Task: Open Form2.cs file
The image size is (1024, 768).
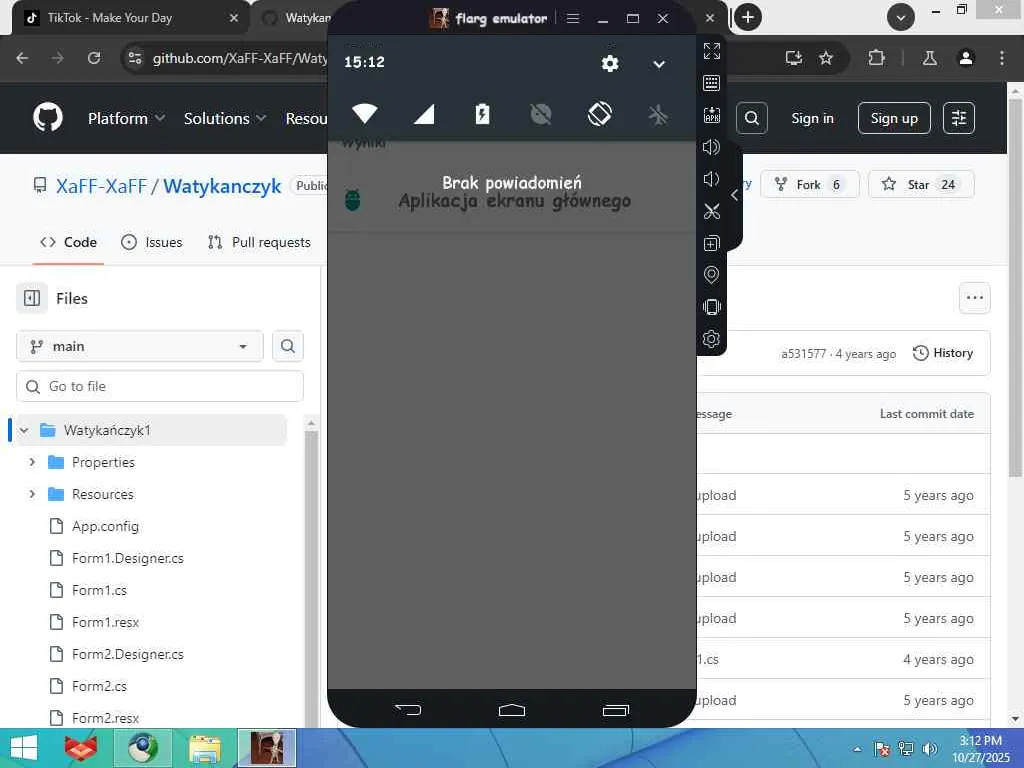Action: click(x=99, y=686)
